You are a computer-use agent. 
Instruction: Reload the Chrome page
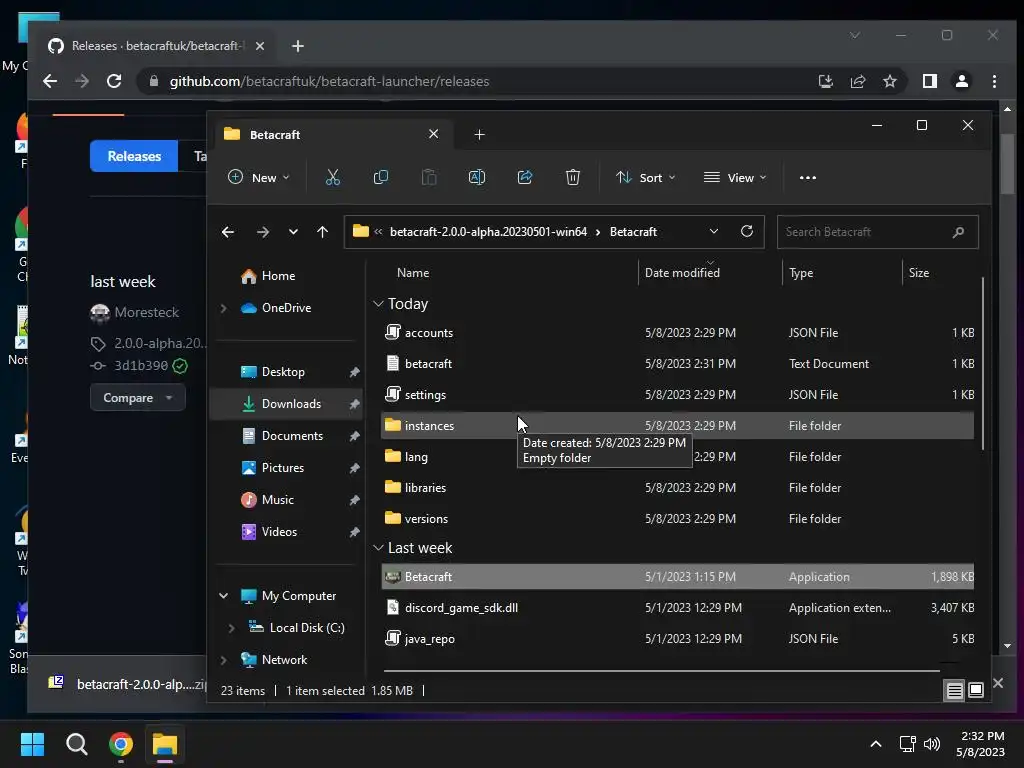pyautogui.click(x=114, y=81)
